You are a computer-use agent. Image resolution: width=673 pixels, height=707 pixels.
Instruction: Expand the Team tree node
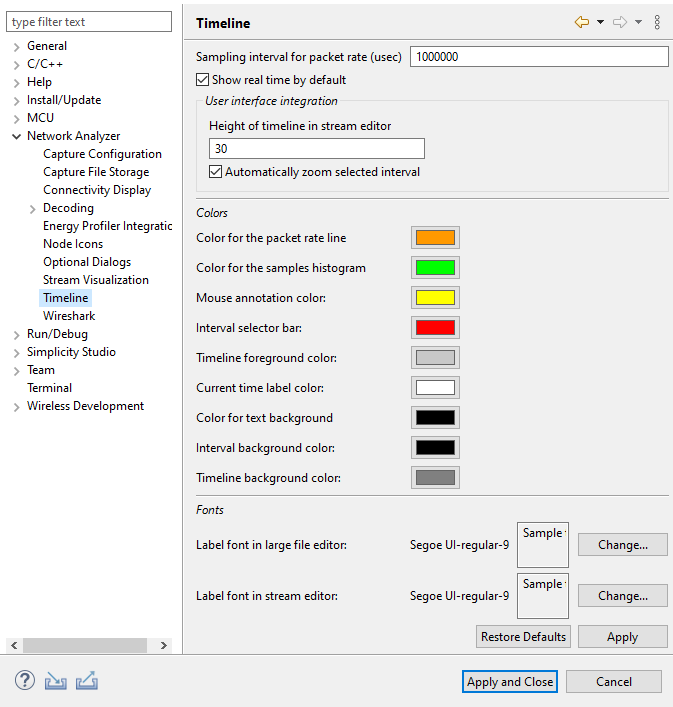[17, 371]
